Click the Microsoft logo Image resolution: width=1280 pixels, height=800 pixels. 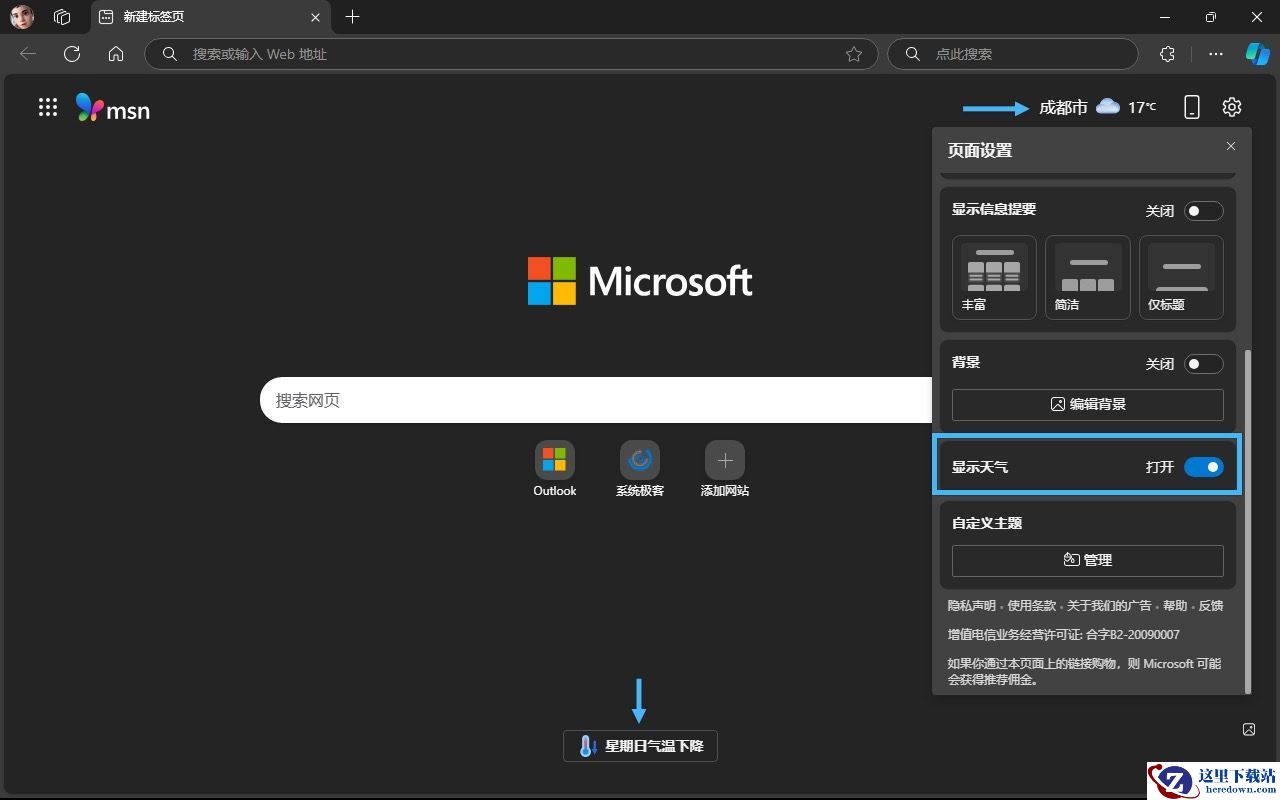[x=640, y=281]
